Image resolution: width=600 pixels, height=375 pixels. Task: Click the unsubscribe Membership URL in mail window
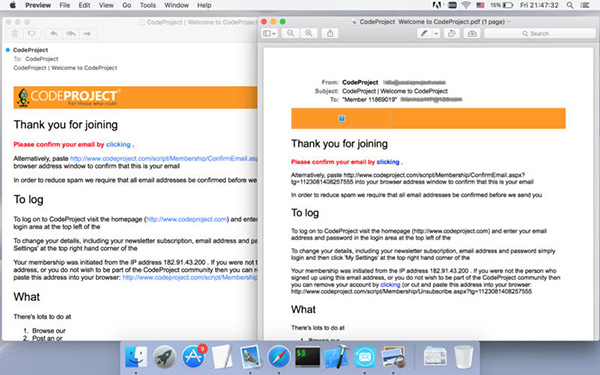190,277
